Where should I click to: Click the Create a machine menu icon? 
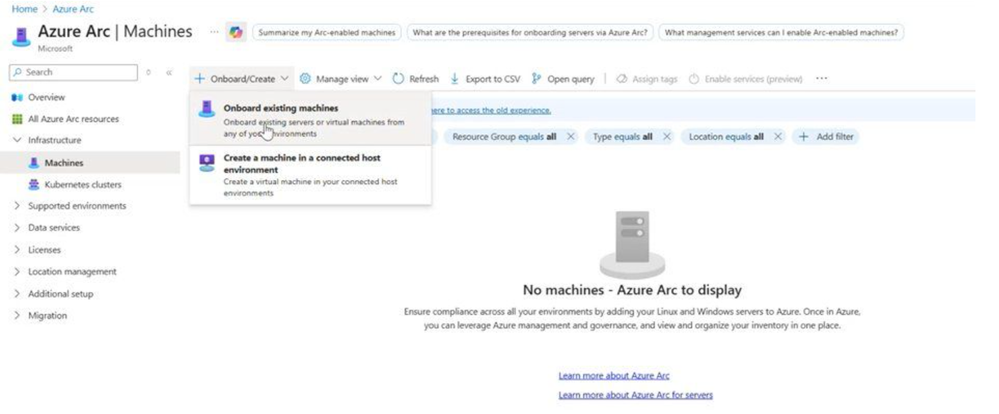(x=206, y=163)
